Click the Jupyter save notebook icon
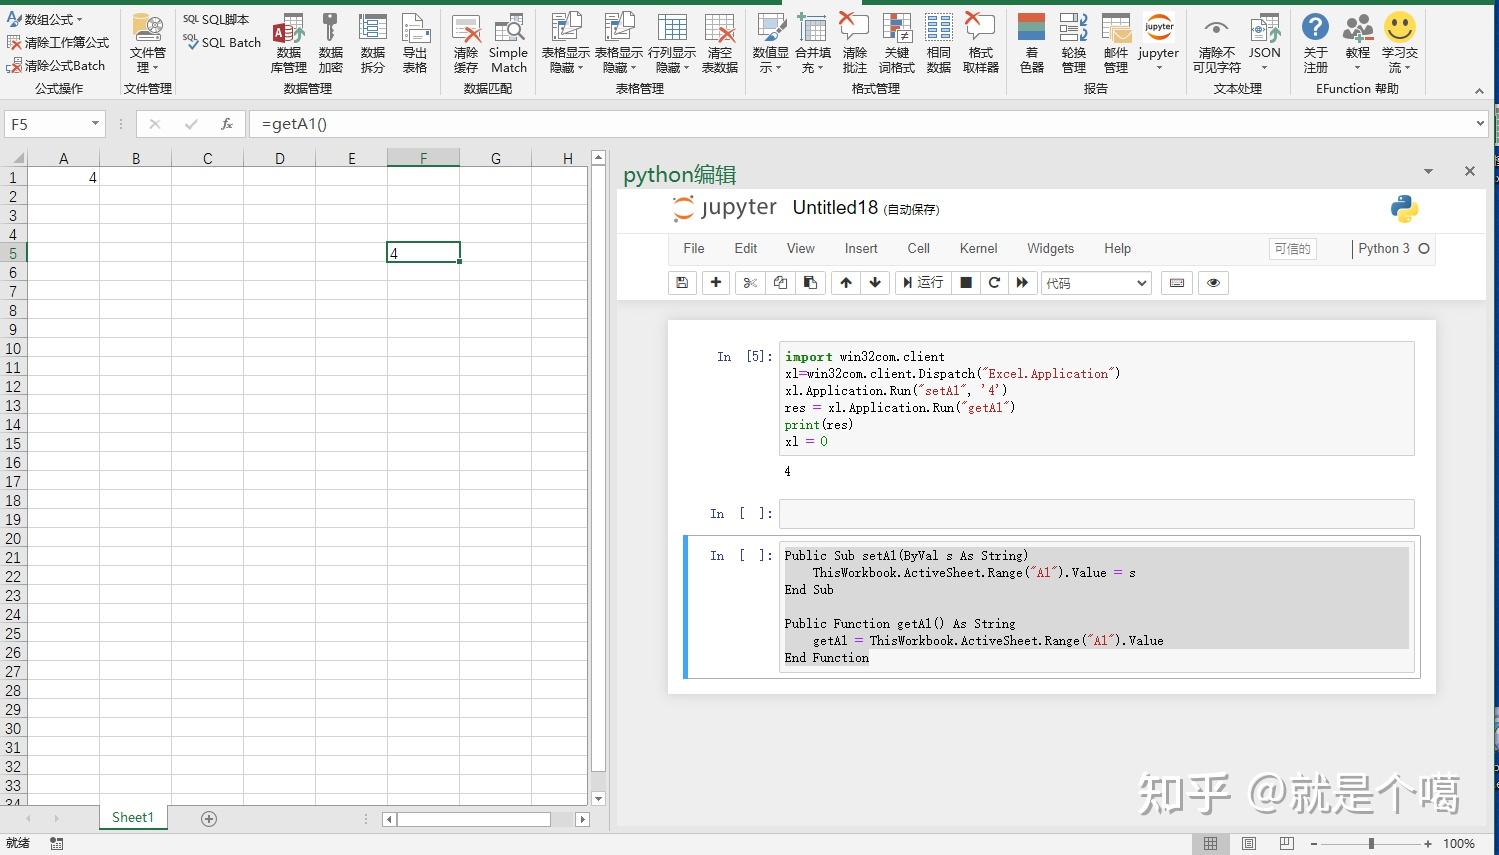The image size is (1499, 855). 682,283
